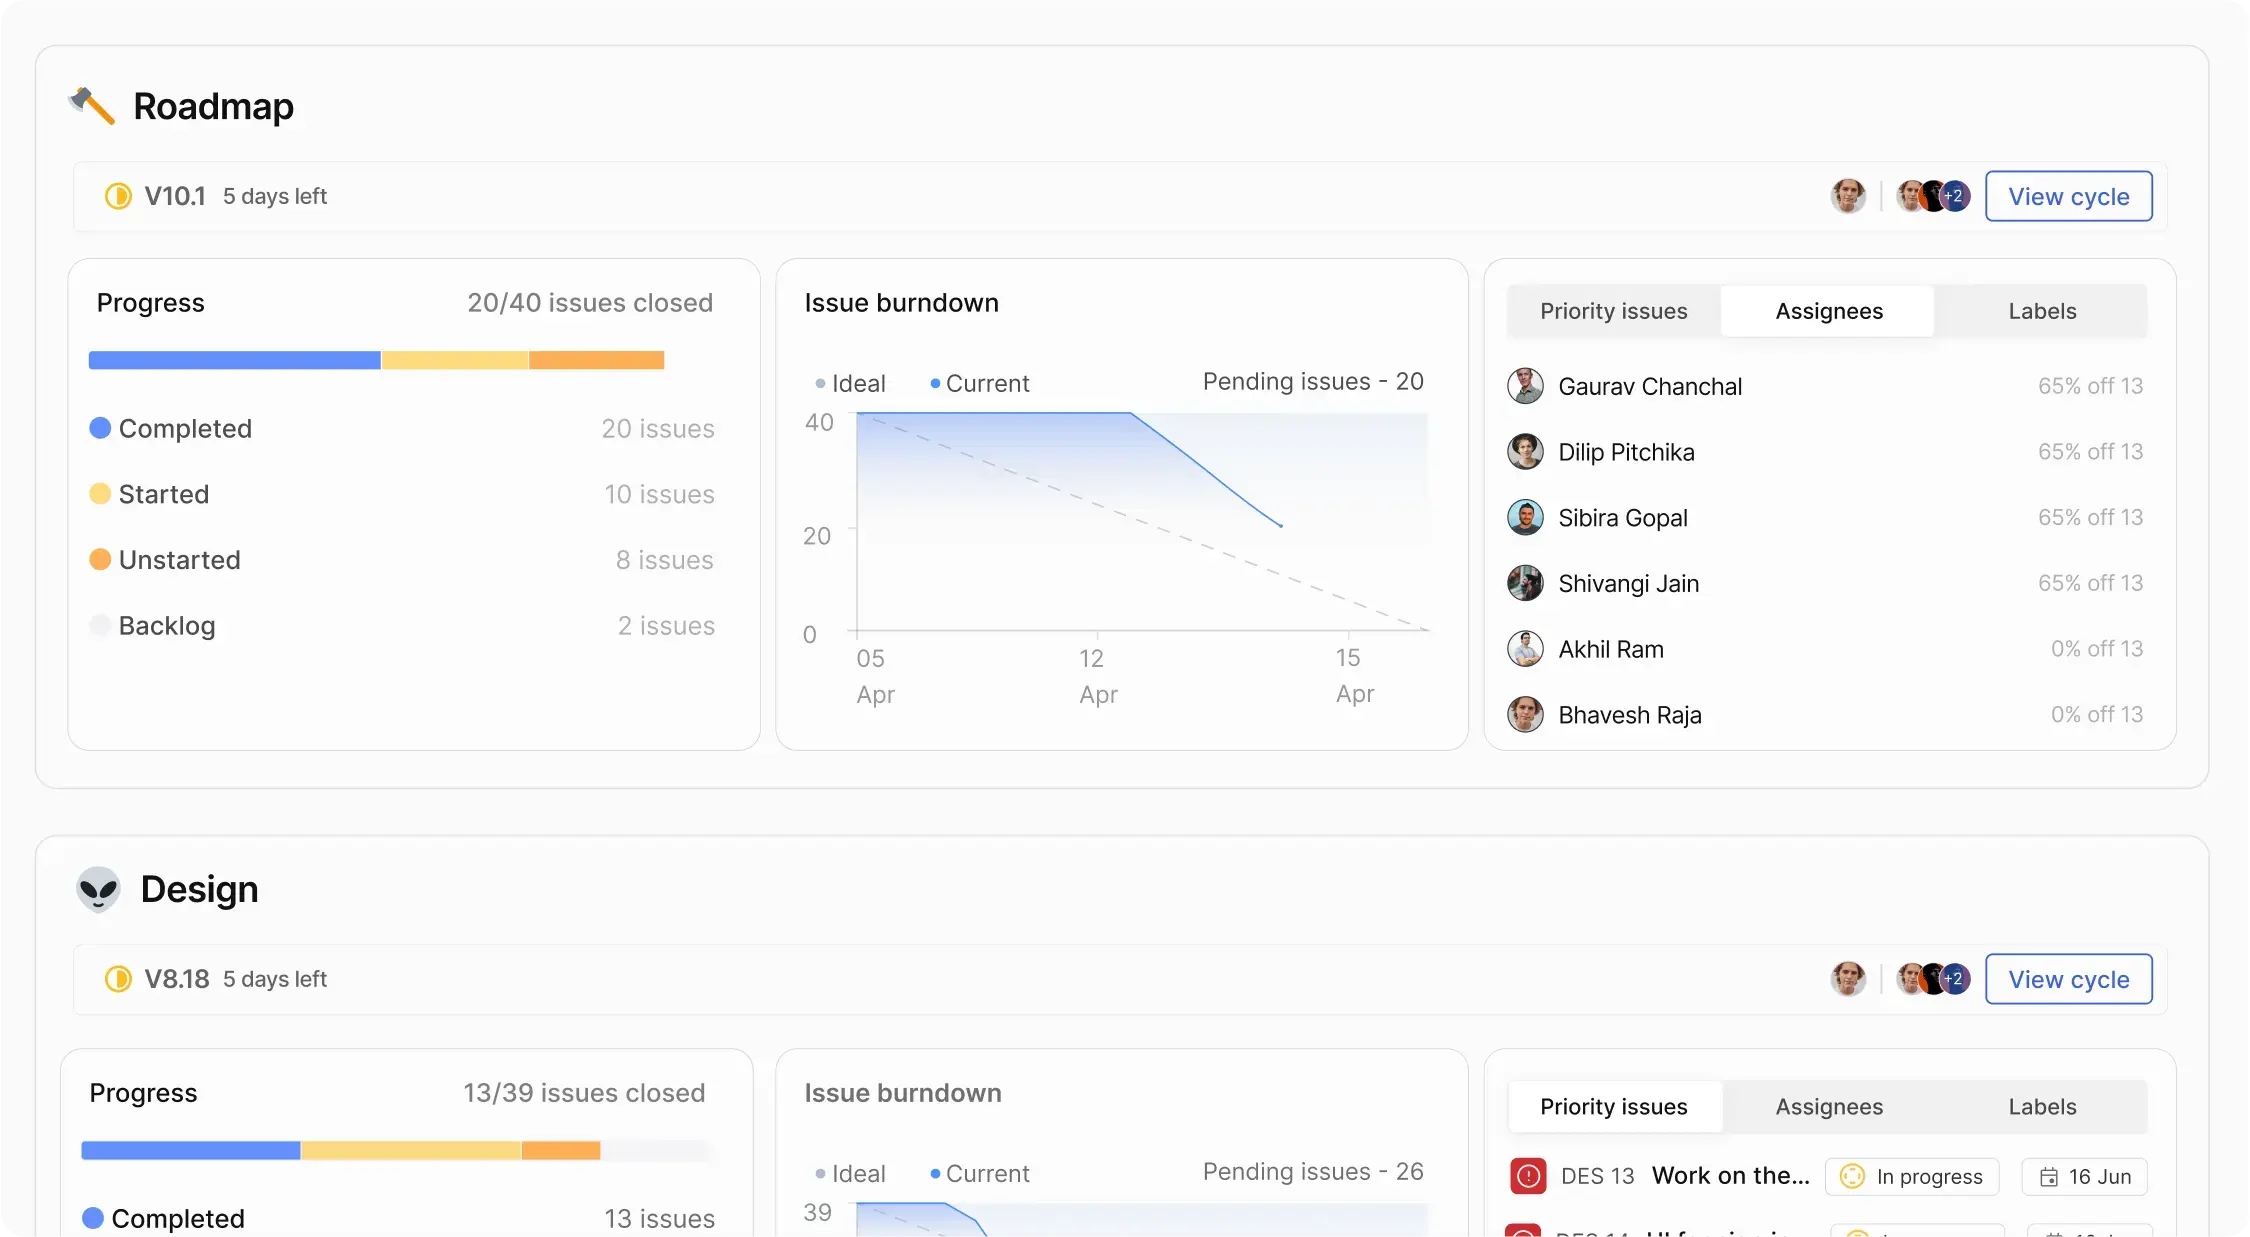Open the In progress status of DES 13
2250x1237 pixels.
tap(1912, 1177)
